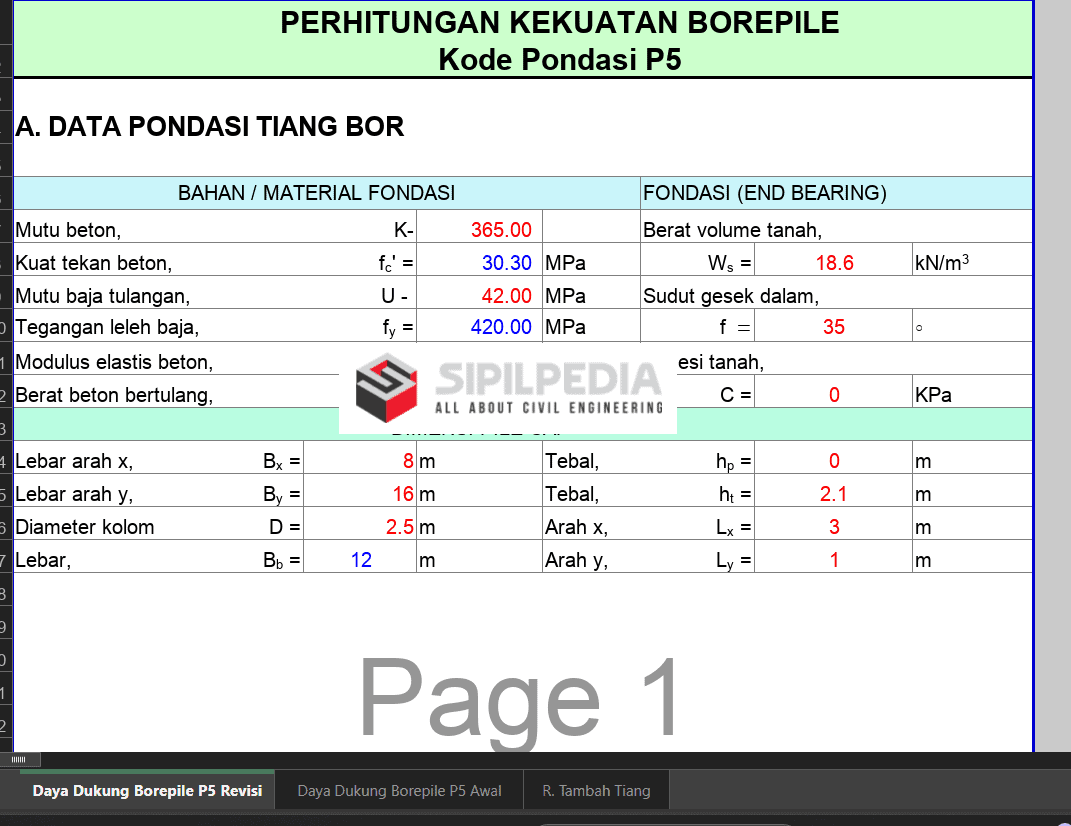Click the fy yield stress value 420.00
Viewport: 1071px width, 826px height.
(x=480, y=327)
